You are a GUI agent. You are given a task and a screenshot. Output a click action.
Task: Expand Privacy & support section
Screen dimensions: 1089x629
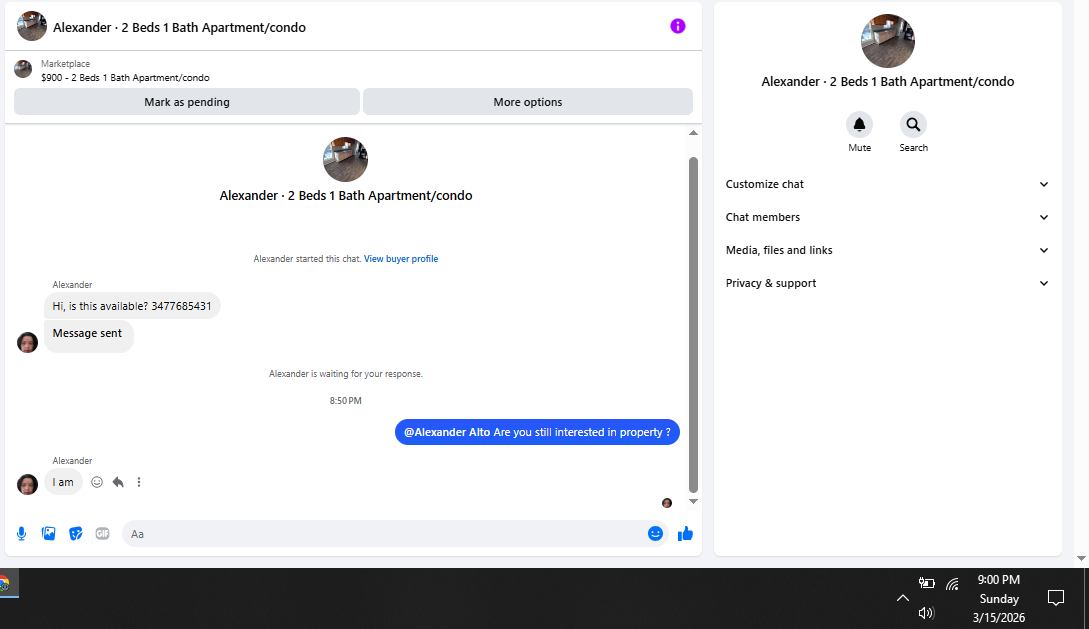(887, 283)
